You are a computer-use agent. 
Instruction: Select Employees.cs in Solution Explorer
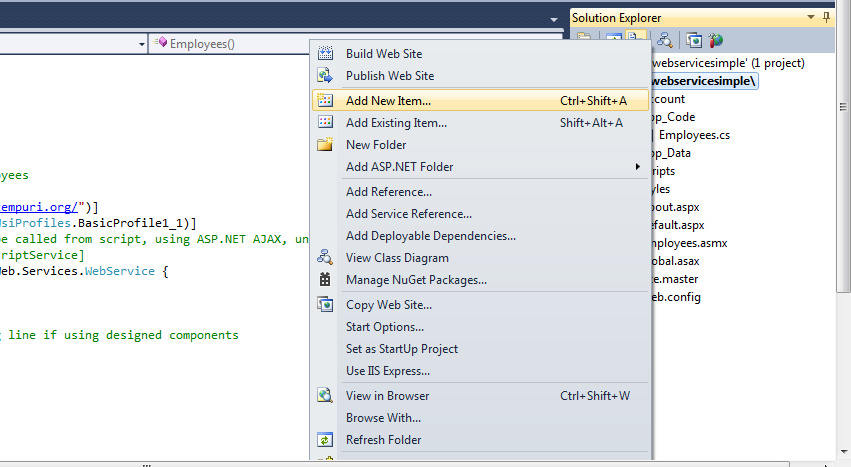(694, 135)
